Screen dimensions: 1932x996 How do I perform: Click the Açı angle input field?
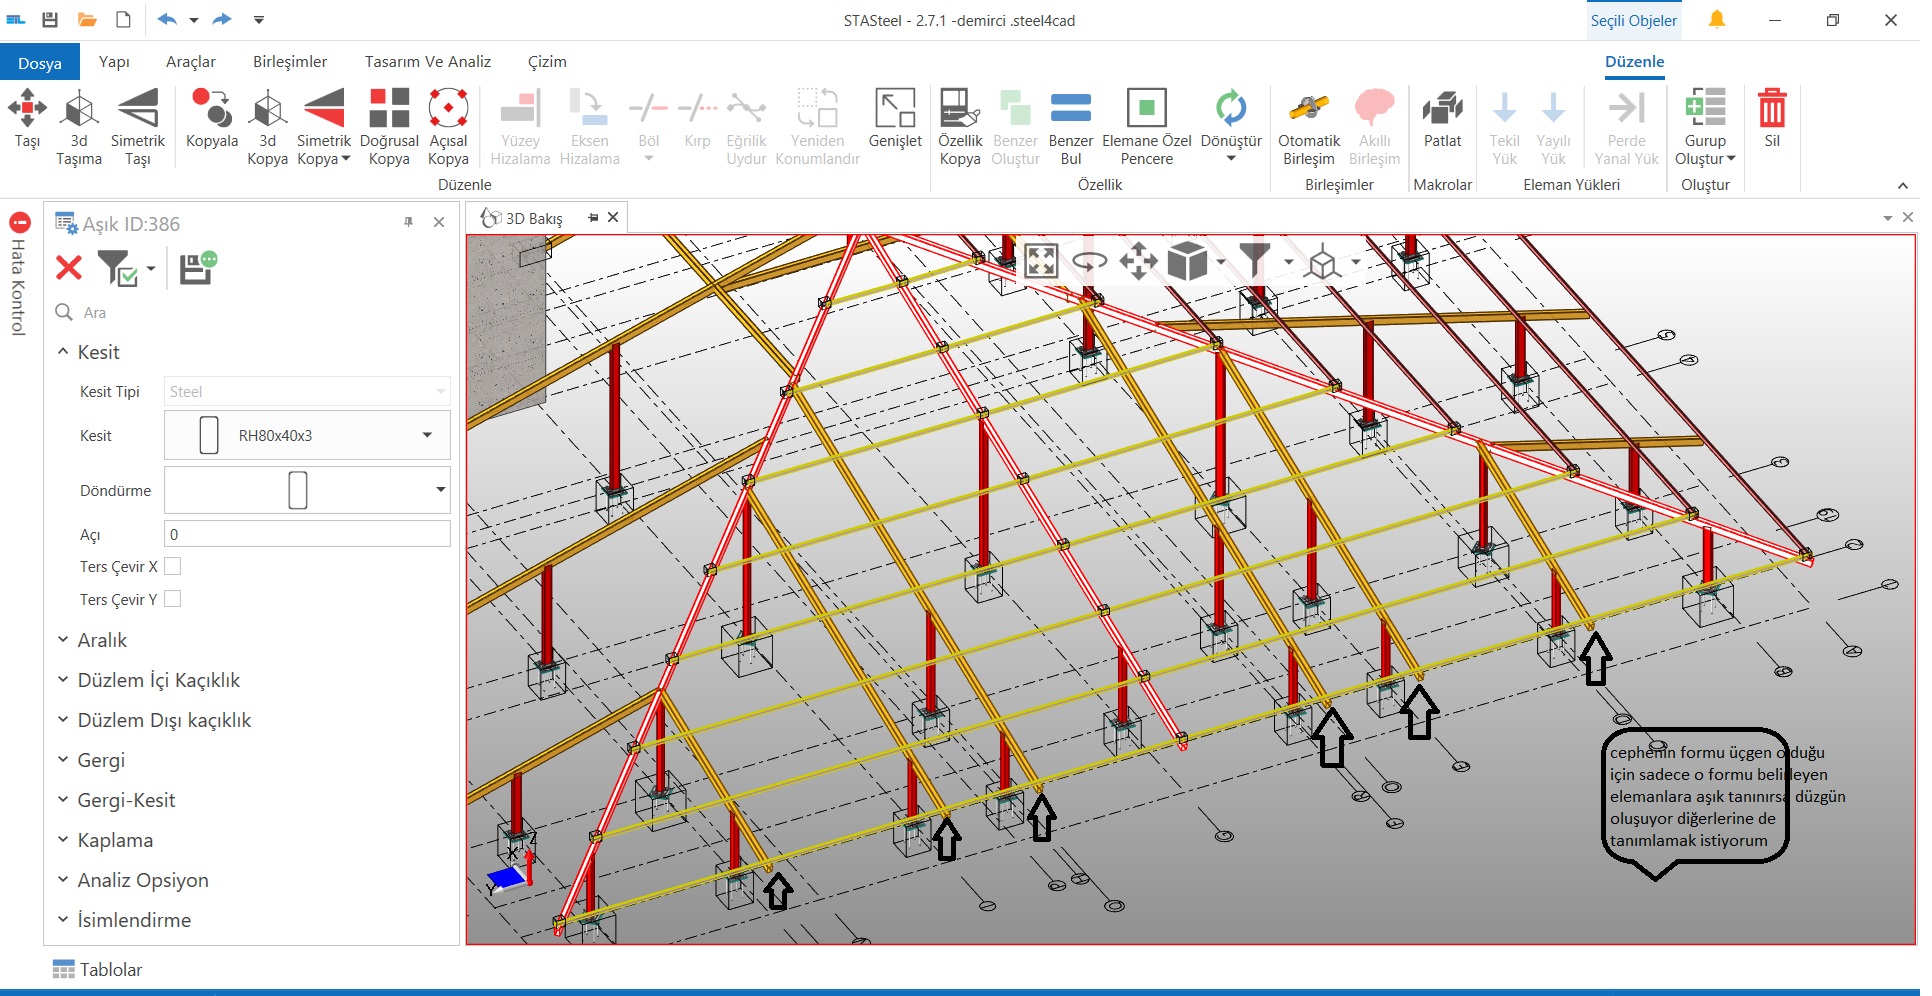(x=307, y=534)
